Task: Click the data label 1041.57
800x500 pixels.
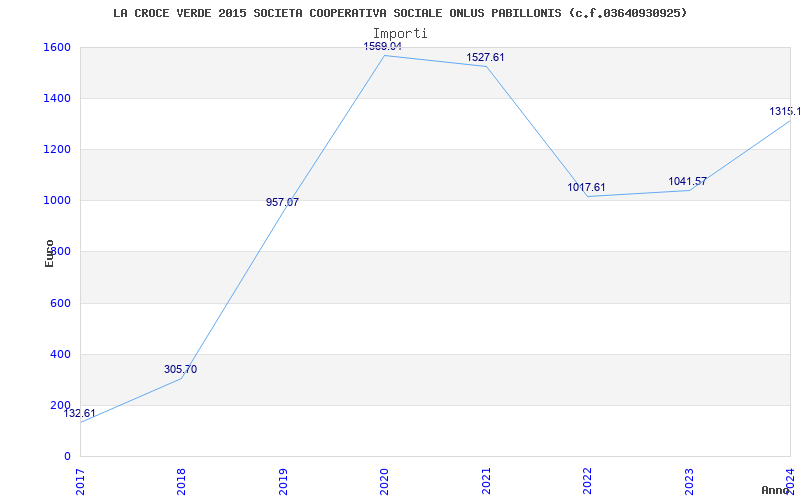Action: (x=687, y=181)
